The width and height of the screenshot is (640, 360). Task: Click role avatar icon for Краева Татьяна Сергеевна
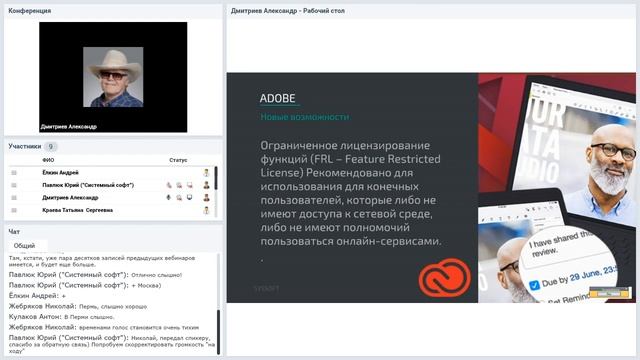[x=207, y=210]
